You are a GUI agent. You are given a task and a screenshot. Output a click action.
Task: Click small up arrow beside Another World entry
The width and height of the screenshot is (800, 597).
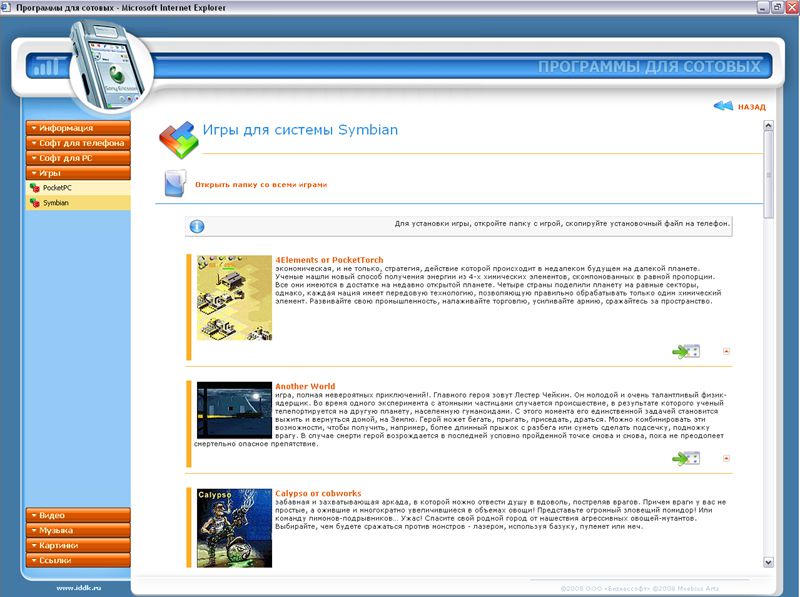[726, 458]
